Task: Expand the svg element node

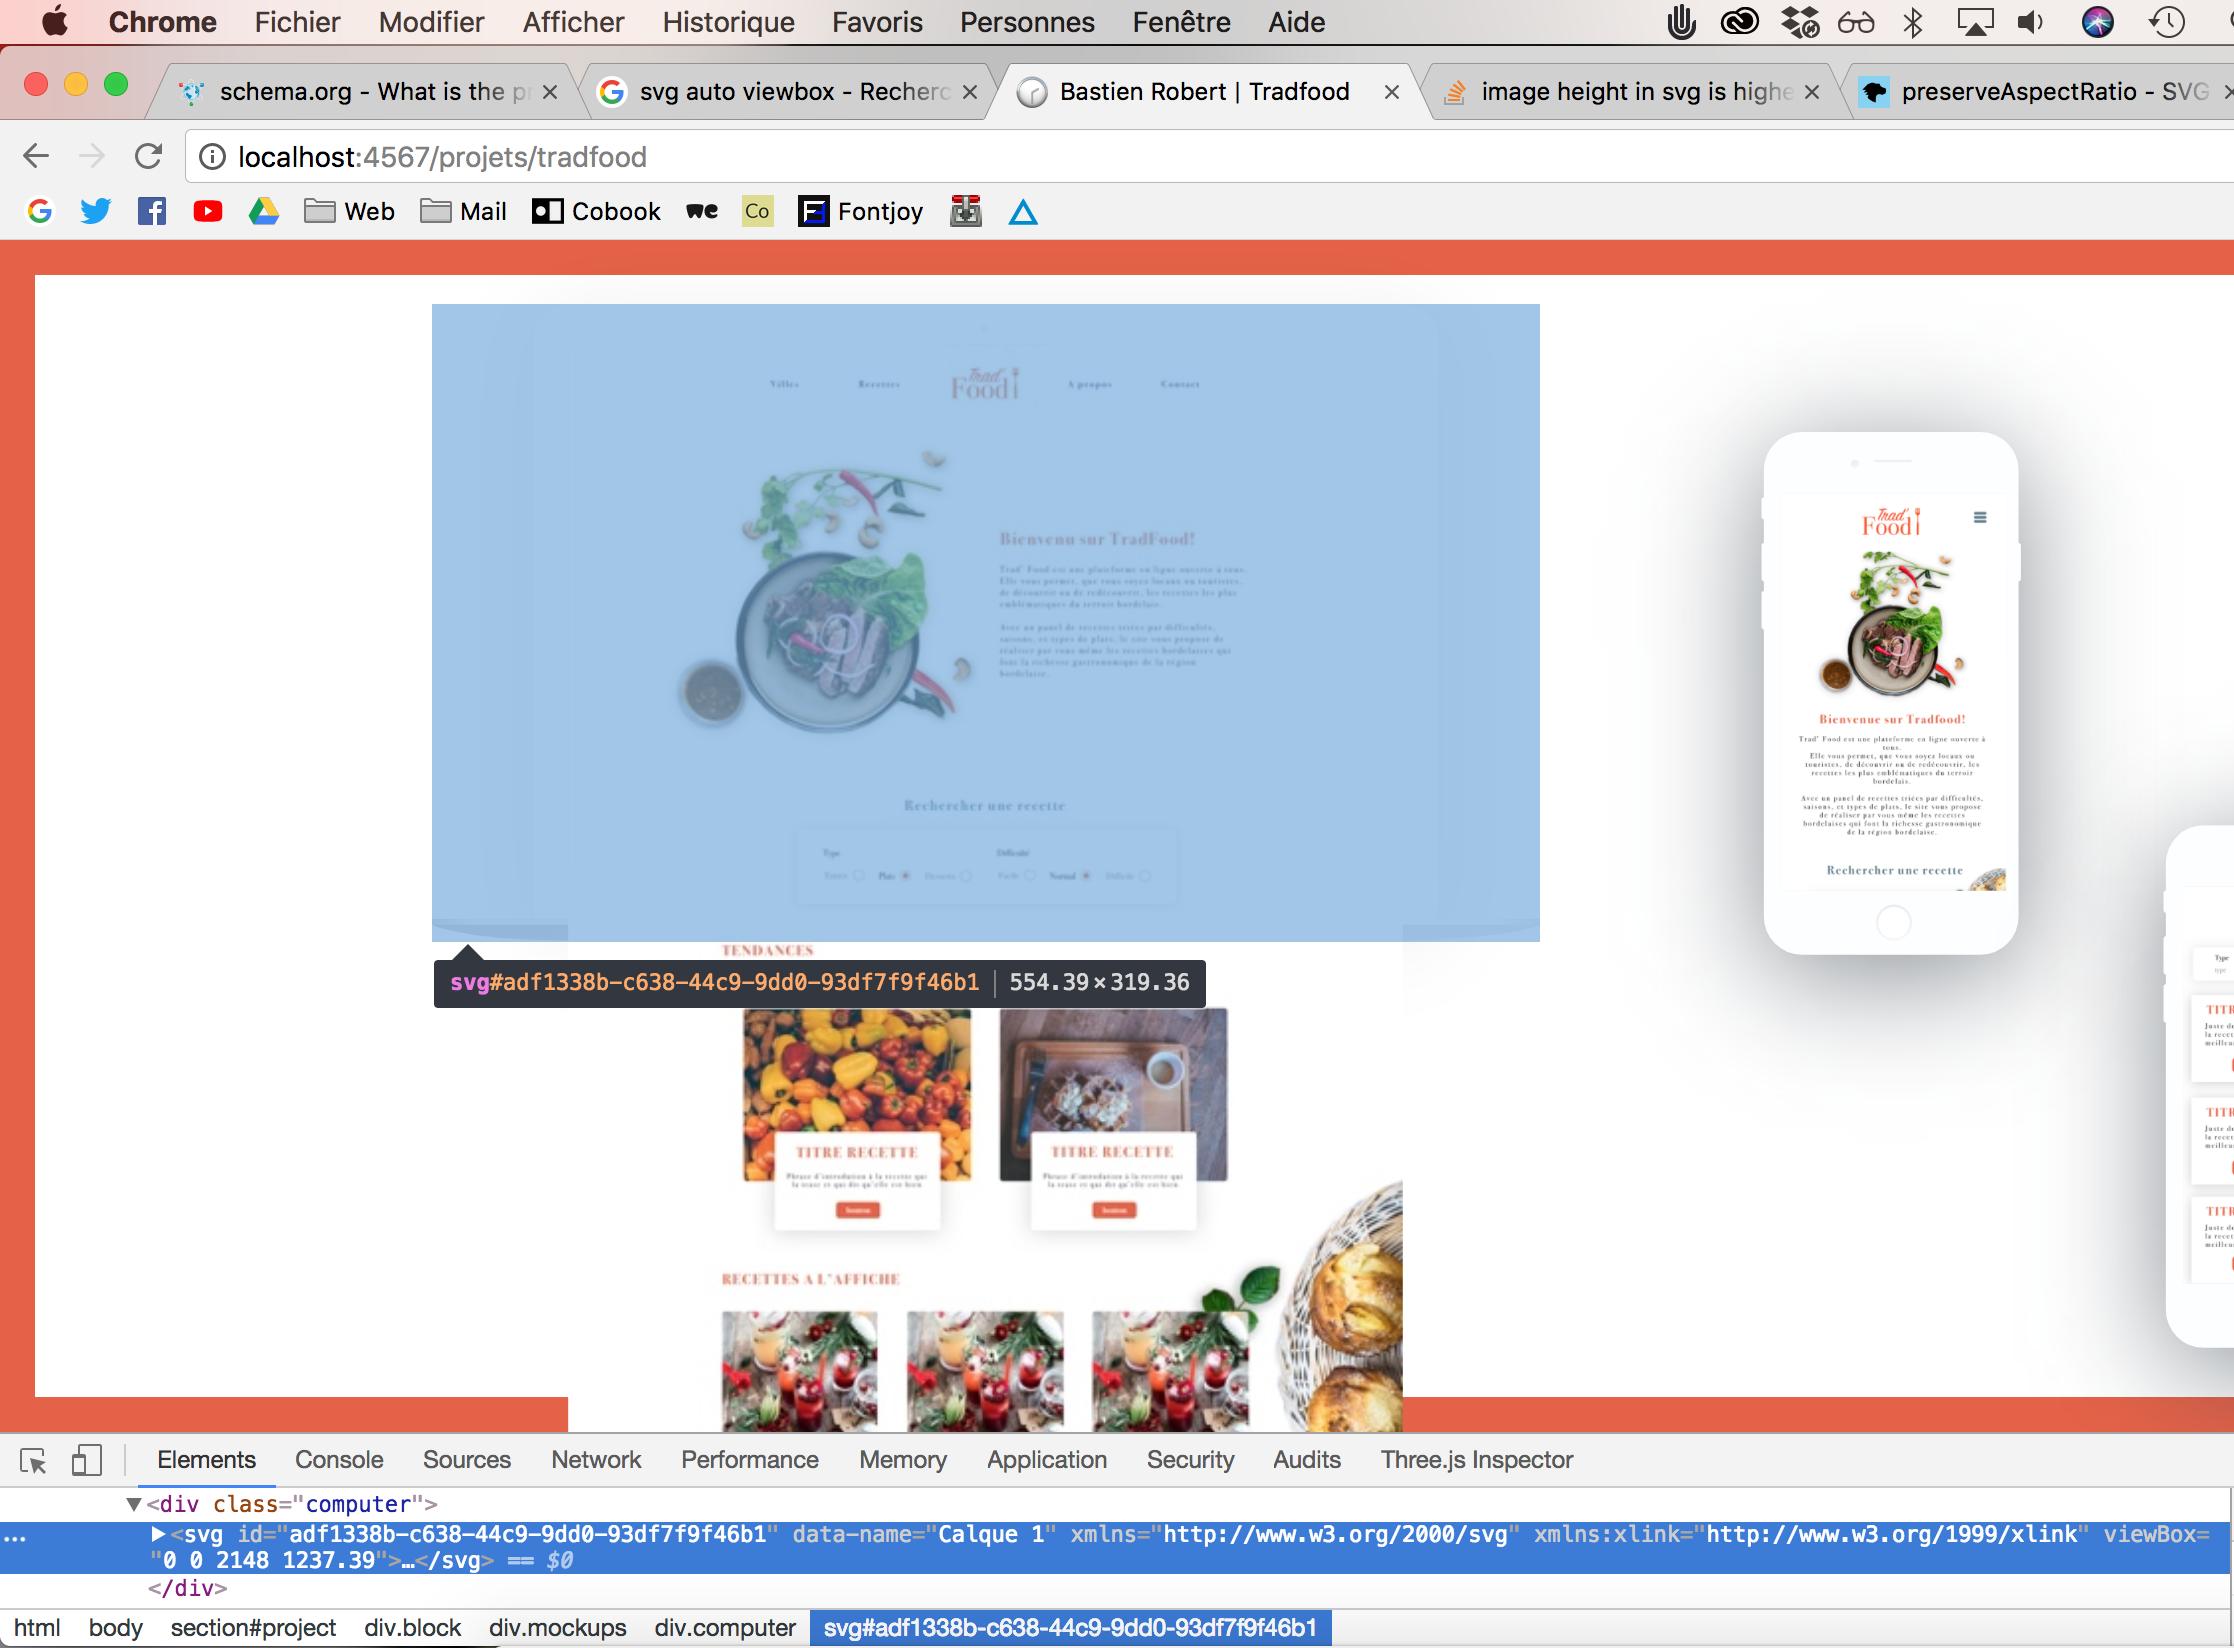Action: click(158, 1534)
